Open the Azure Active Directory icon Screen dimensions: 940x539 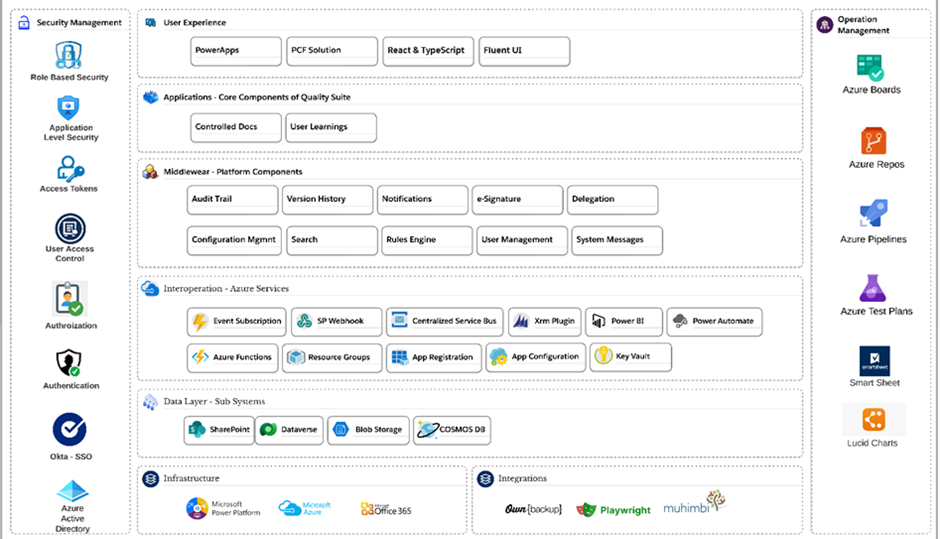[x=73, y=491]
